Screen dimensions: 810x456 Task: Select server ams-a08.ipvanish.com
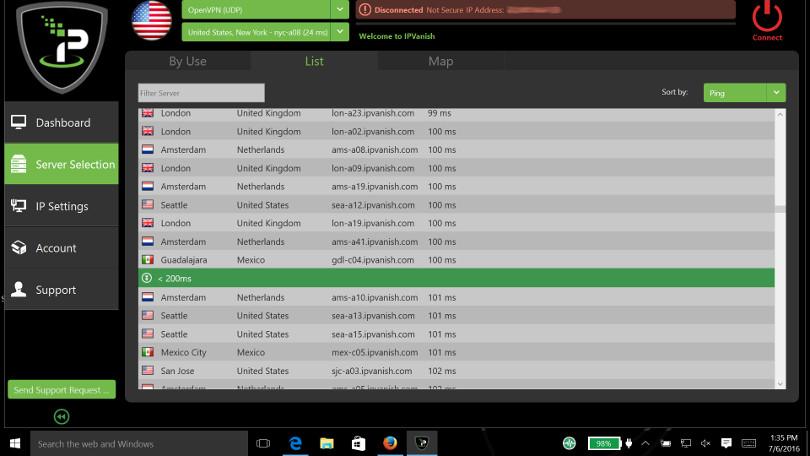click(456, 150)
